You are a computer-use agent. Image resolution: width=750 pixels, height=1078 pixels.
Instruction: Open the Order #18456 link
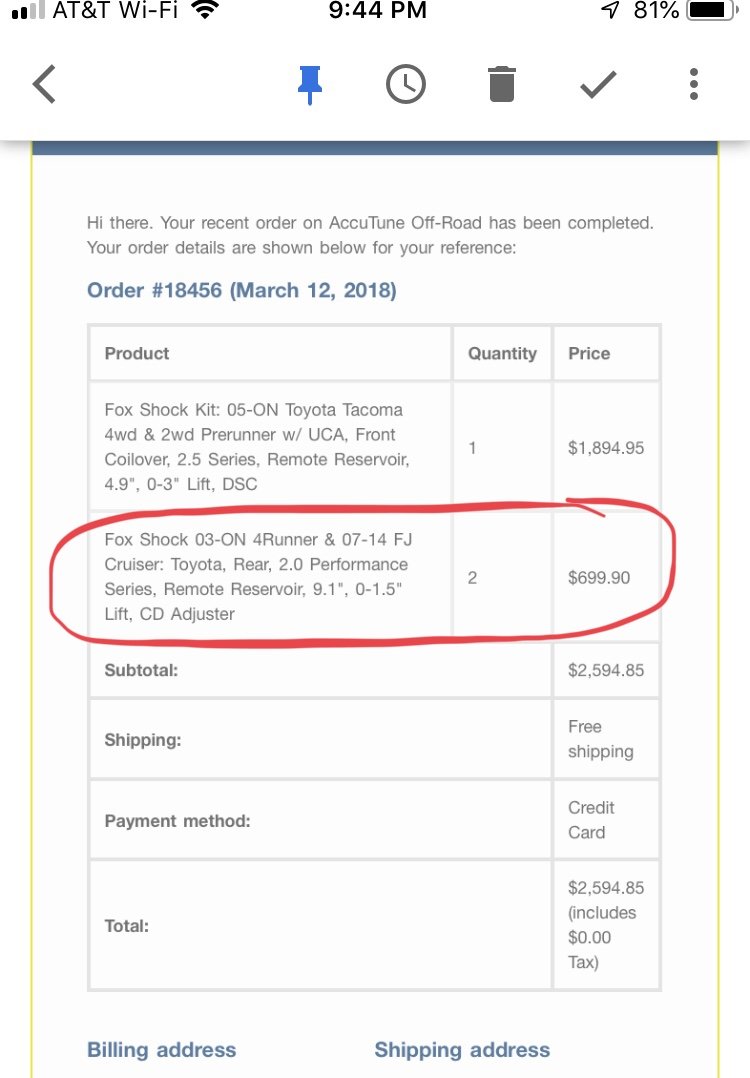click(241, 290)
